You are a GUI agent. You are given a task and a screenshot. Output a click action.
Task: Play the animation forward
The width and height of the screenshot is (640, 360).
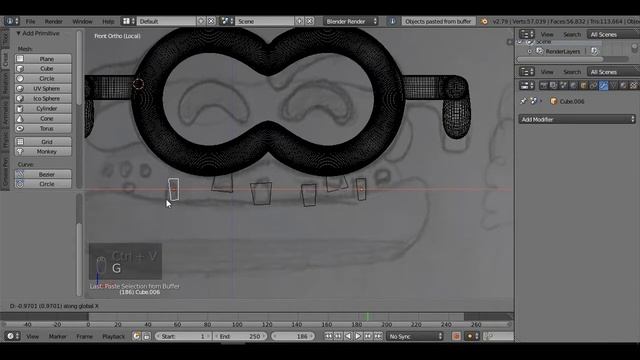[x=358, y=336]
